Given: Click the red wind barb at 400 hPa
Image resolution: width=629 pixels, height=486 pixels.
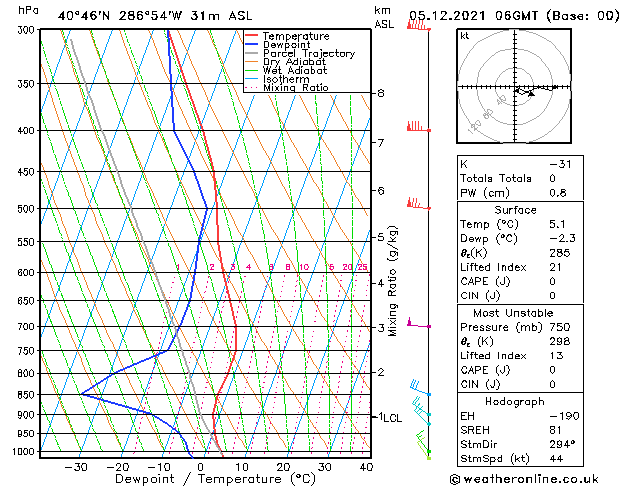Looking at the screenshot, I should tap(418, 126).
